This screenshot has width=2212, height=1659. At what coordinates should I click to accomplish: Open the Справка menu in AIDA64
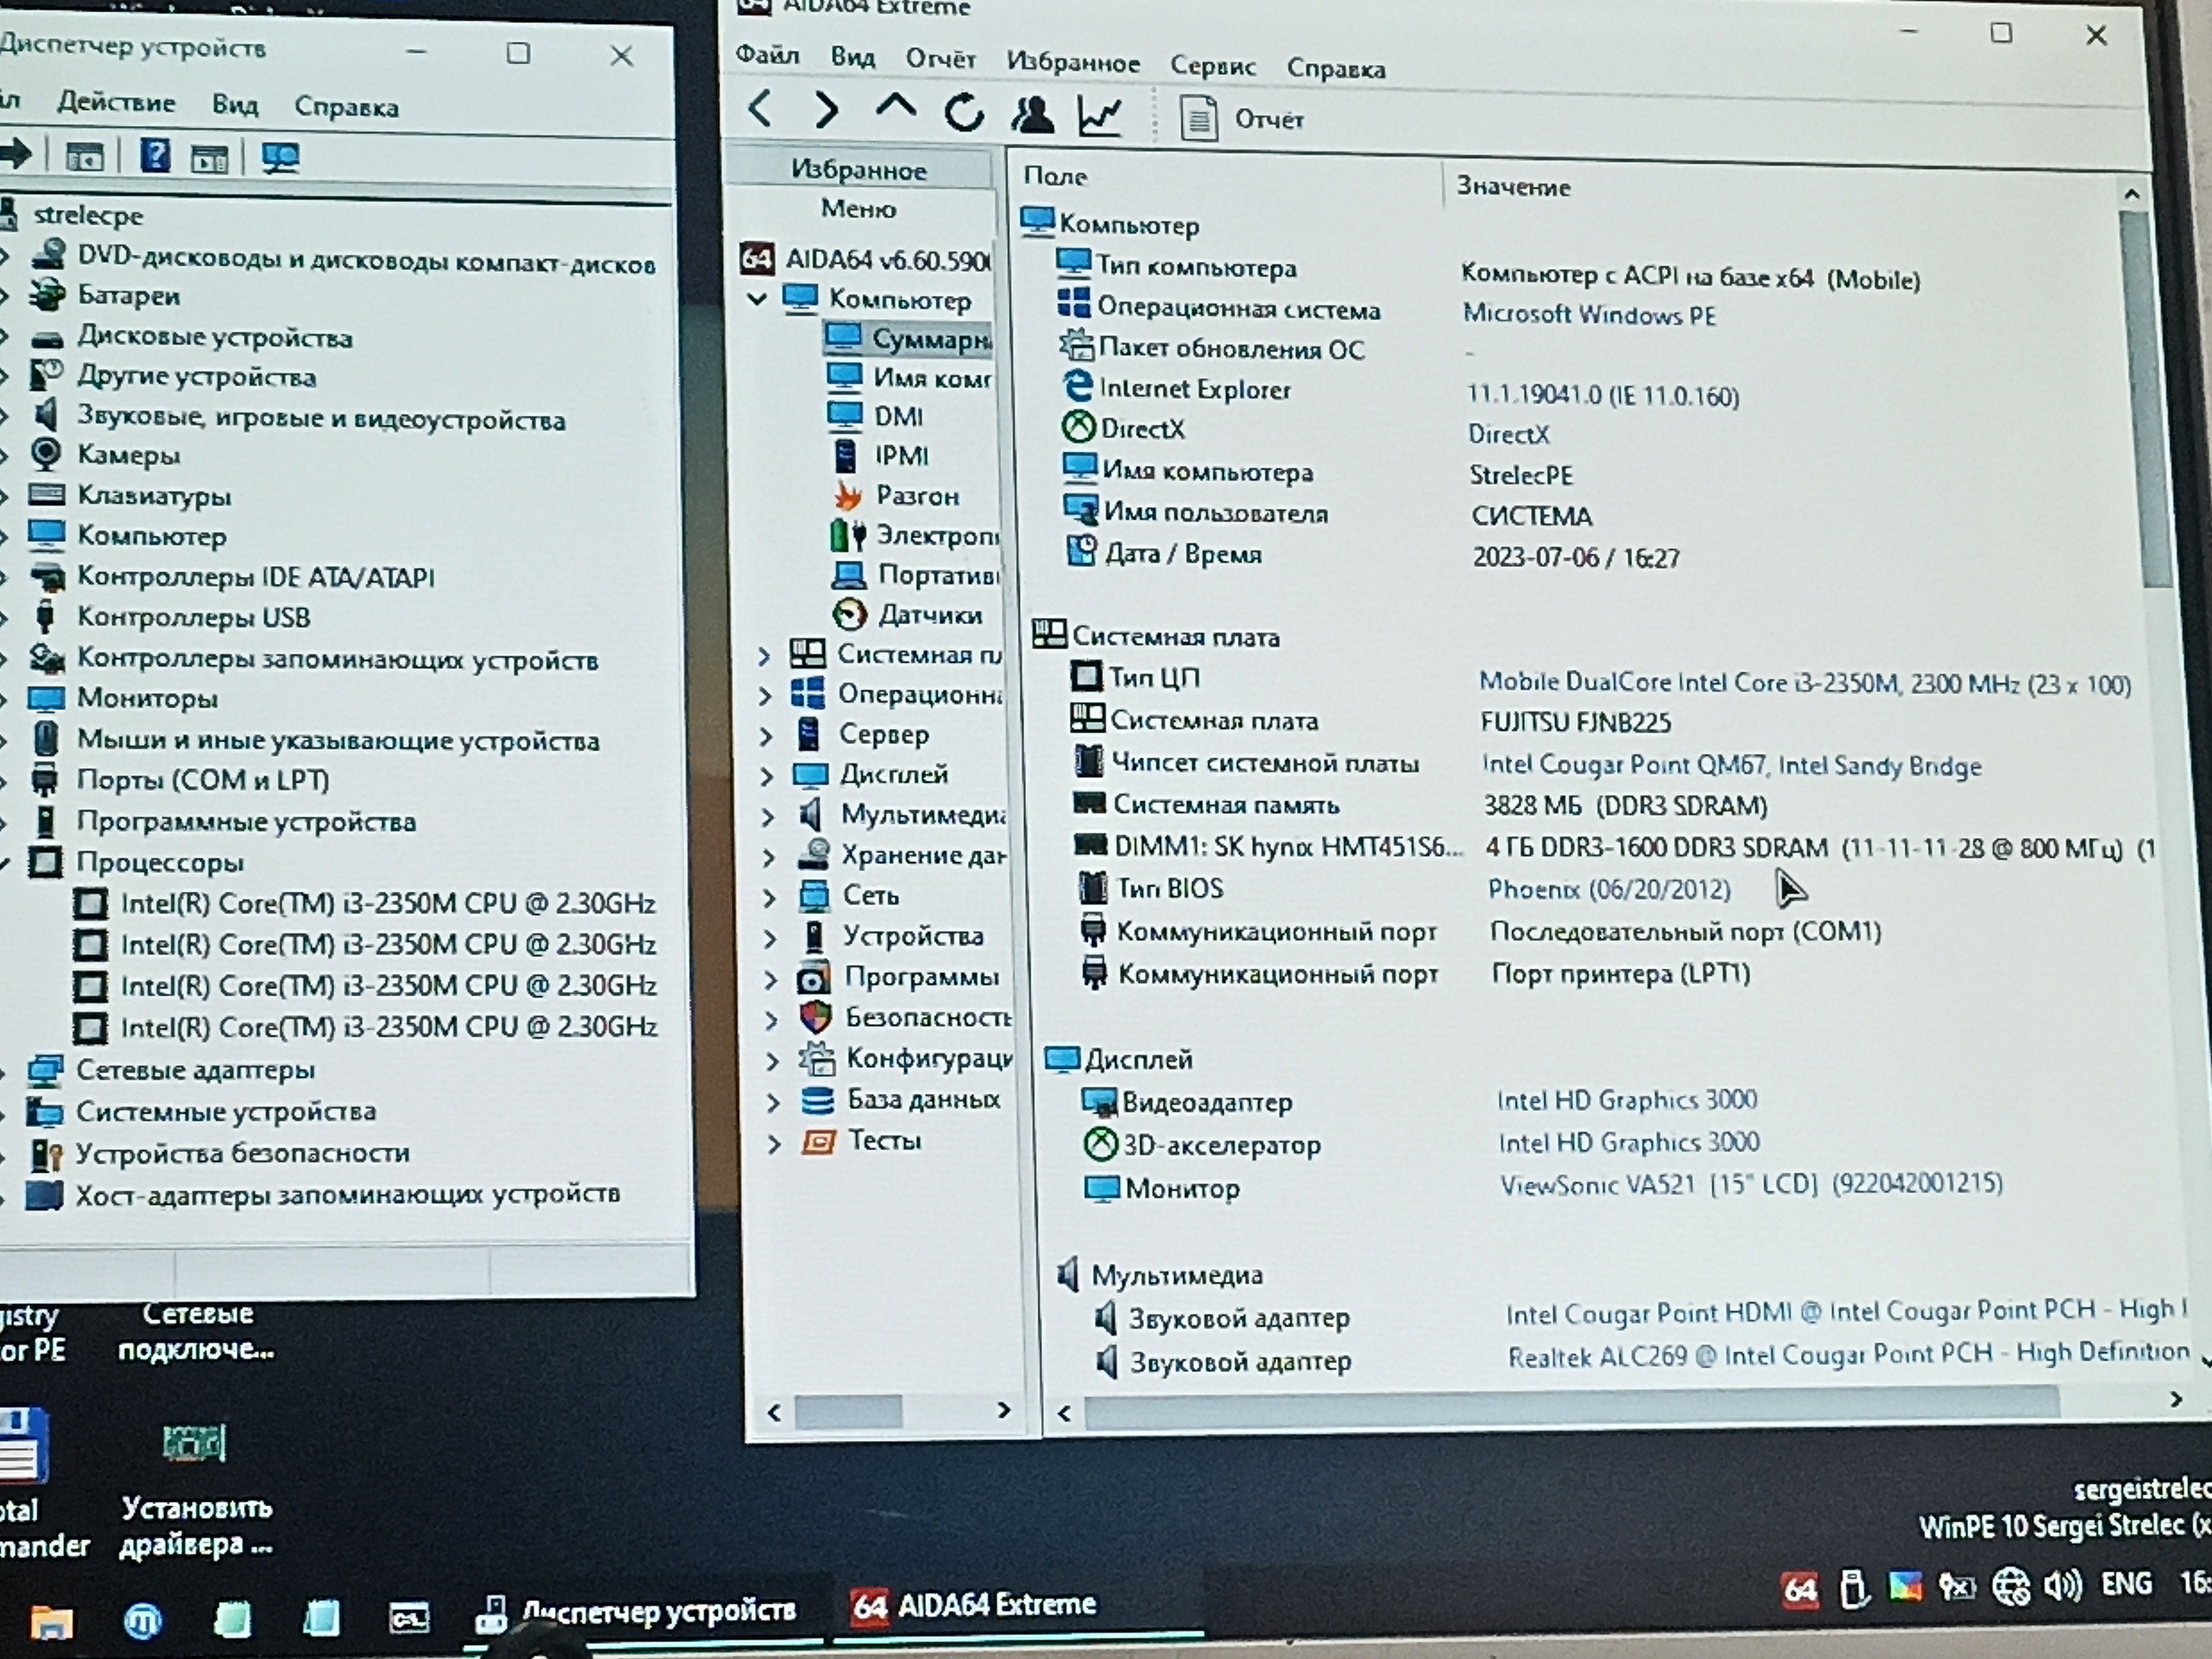tap(1336, 68)
